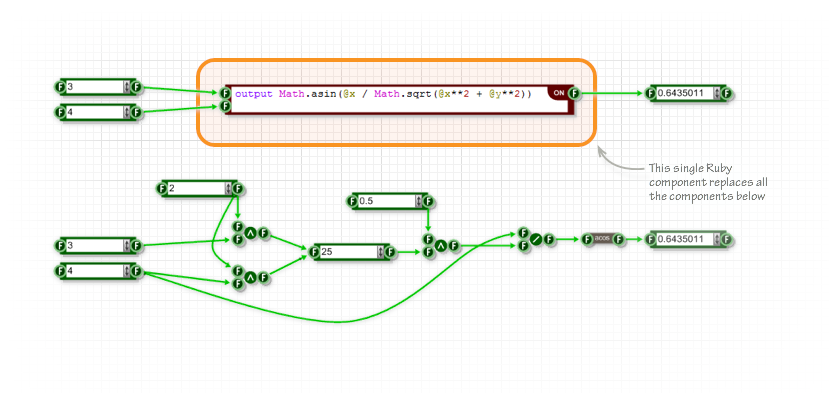Click output connector of the 2 float box
Viewport: 829px width, 393px height.
coord(237,188)
